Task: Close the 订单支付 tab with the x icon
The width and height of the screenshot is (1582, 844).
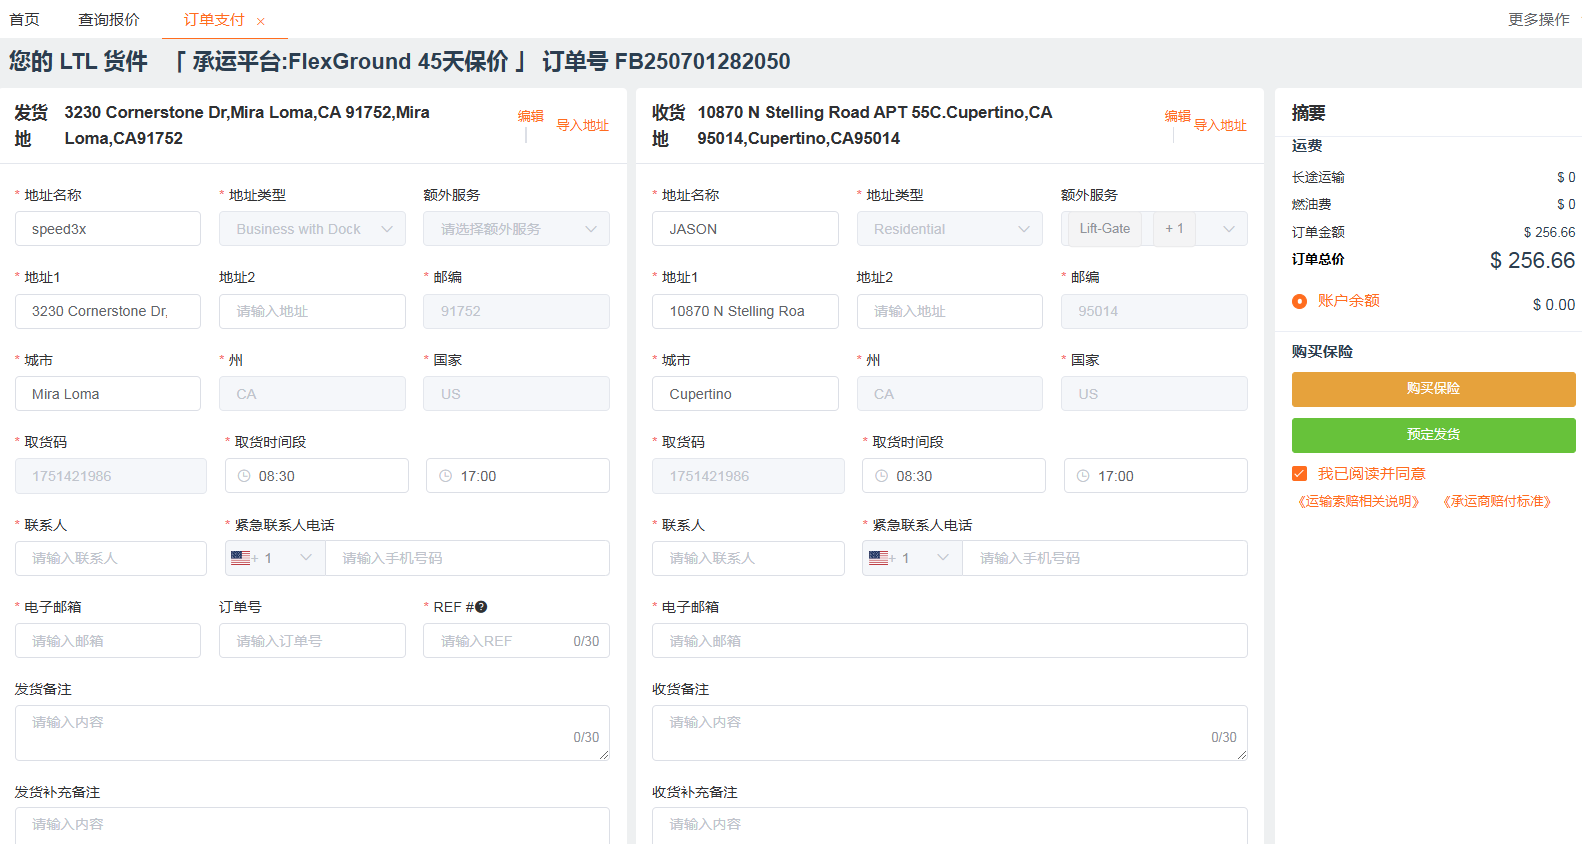Action: pos(261,21)
